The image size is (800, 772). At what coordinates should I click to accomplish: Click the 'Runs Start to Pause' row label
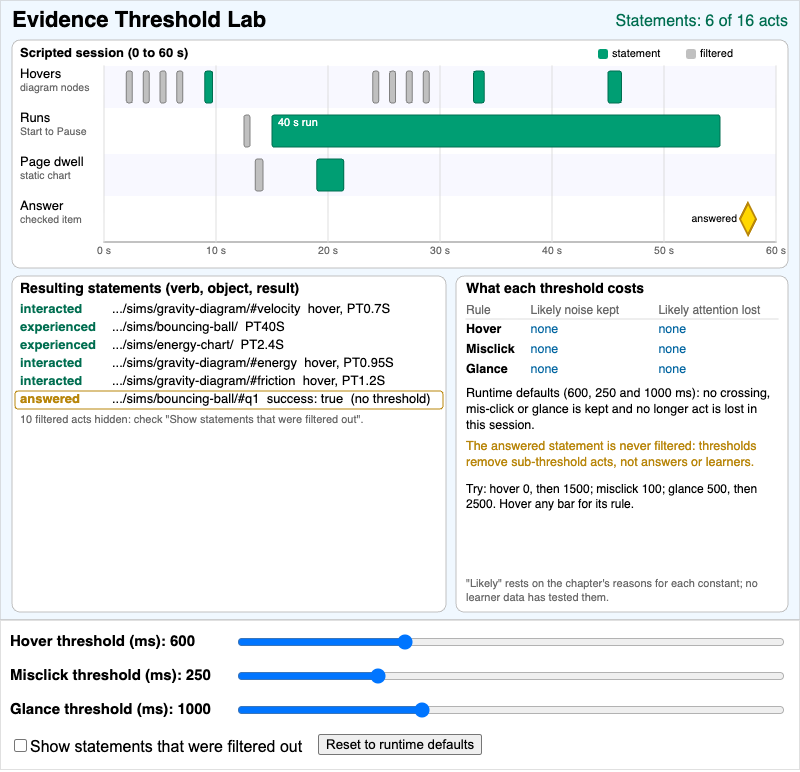[x=53, y=124]
